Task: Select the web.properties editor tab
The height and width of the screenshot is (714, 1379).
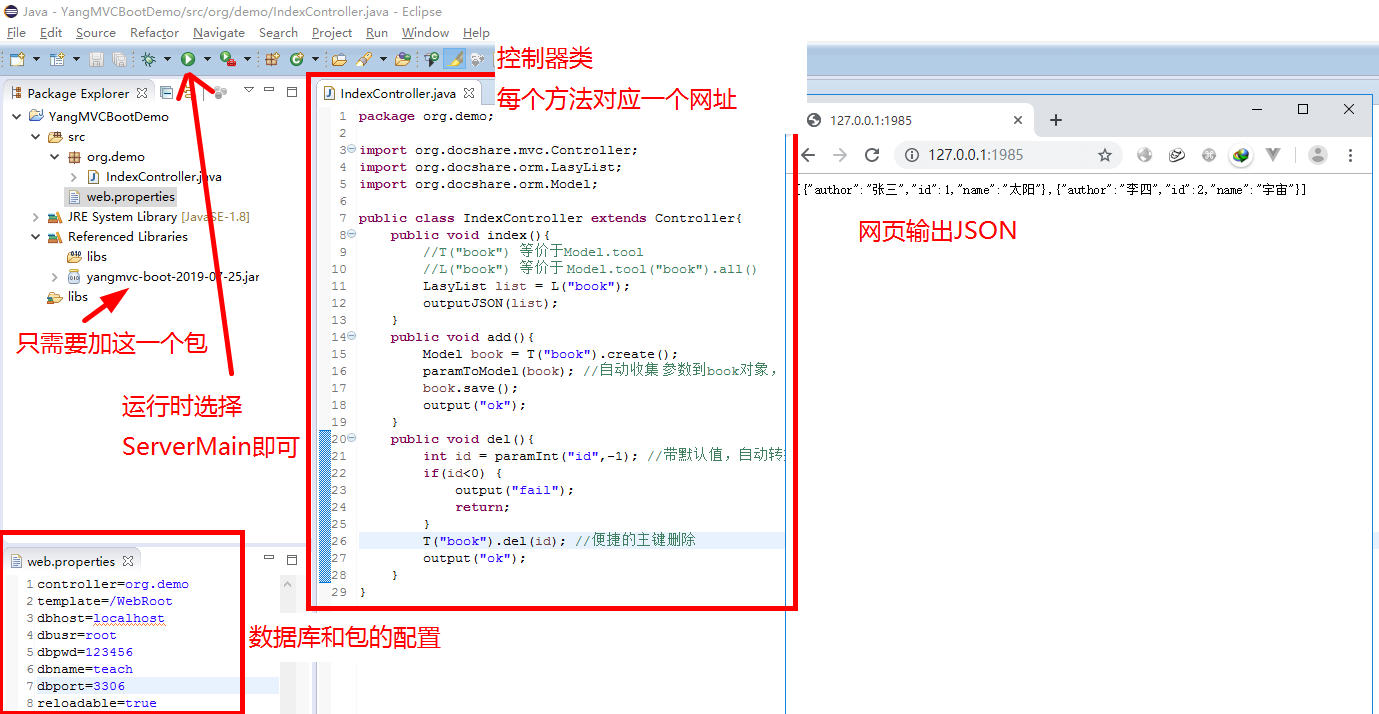Action: (71, 561)
